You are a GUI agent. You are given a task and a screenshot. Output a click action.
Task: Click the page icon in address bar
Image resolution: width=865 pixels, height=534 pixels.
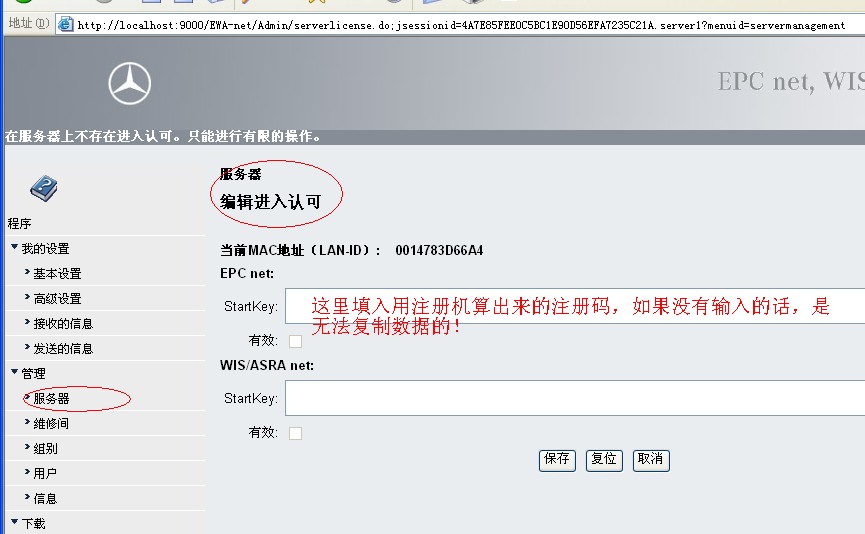65,24
